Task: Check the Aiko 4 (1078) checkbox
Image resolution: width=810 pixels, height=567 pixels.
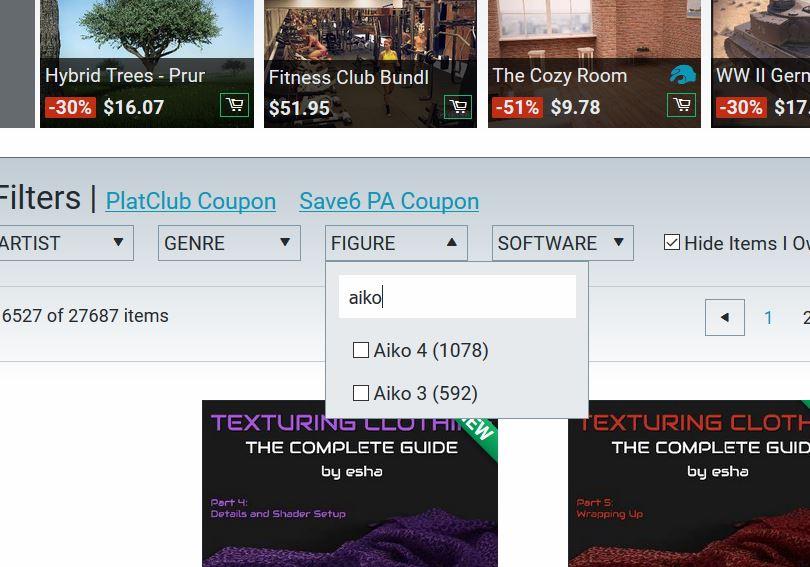Action: 361,350
